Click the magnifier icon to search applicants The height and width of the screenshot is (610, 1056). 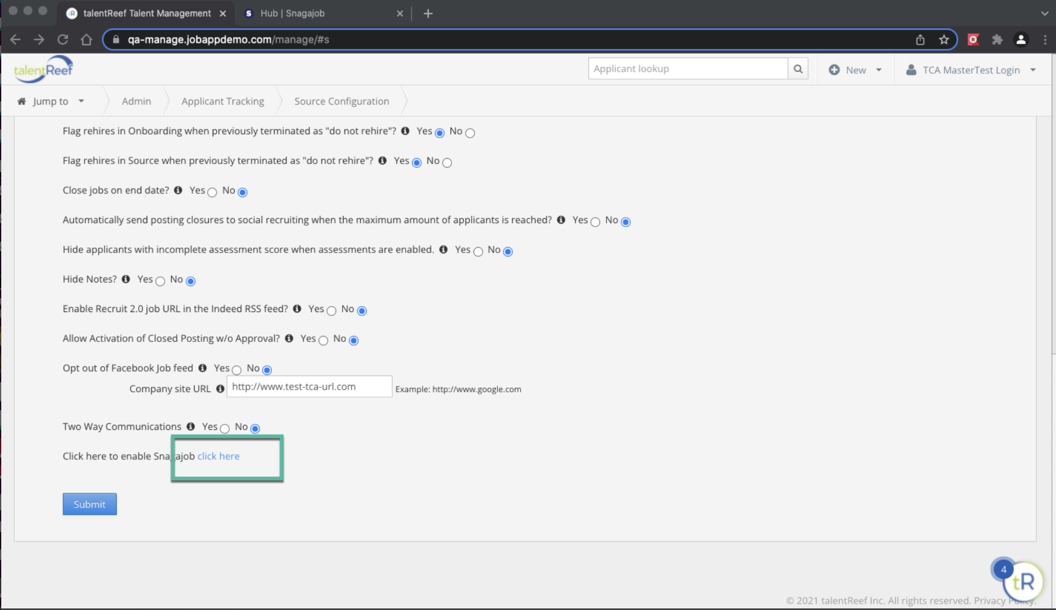(797, 68)
